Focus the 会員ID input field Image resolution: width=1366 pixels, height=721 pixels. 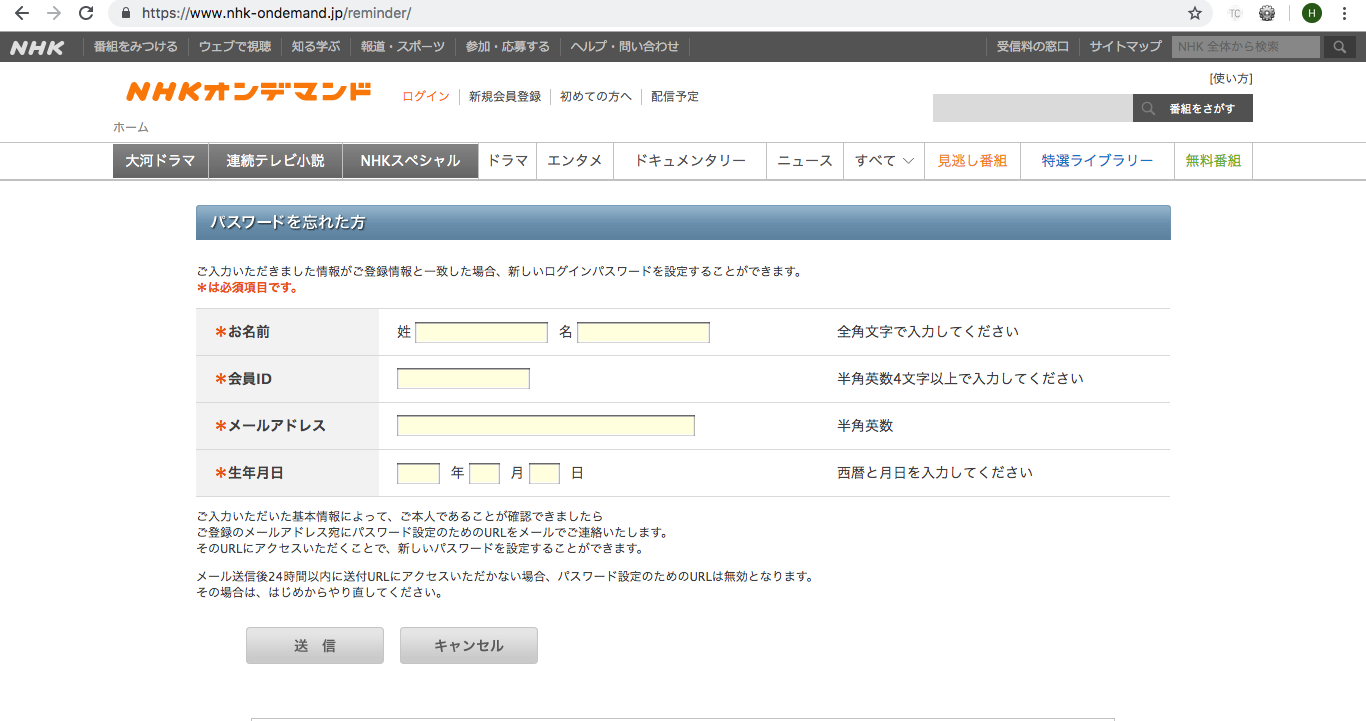[x=463, y=379]
